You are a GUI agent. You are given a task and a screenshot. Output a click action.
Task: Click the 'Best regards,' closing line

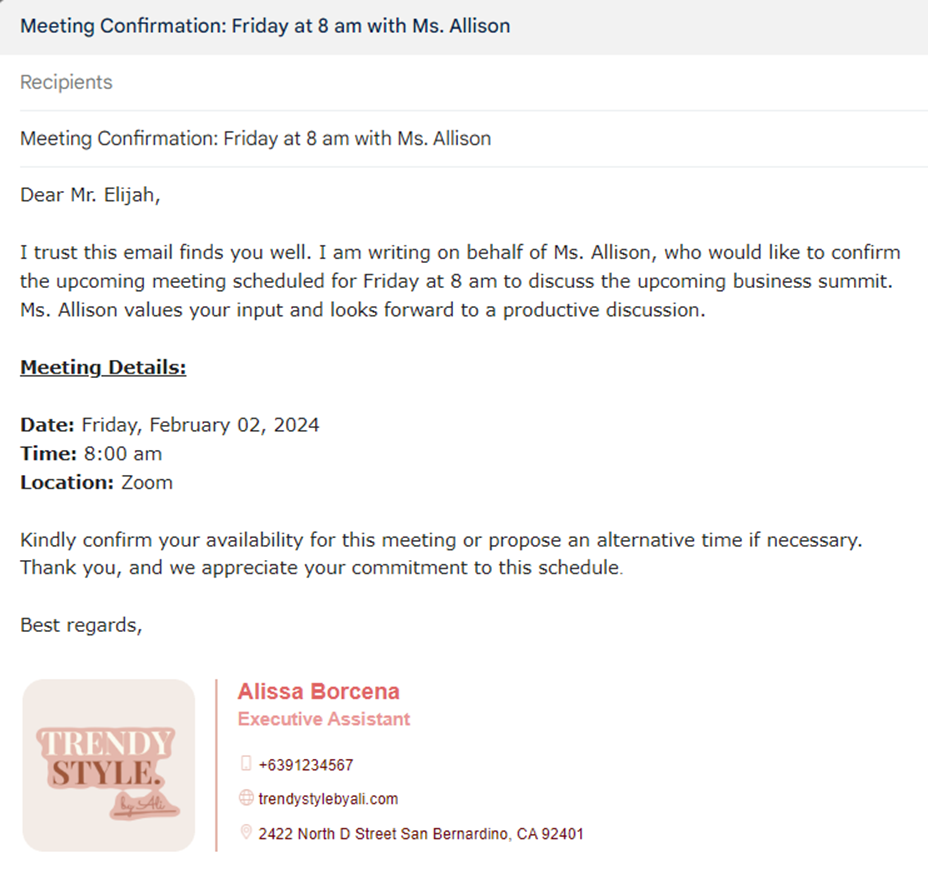[x=82, y=626]
